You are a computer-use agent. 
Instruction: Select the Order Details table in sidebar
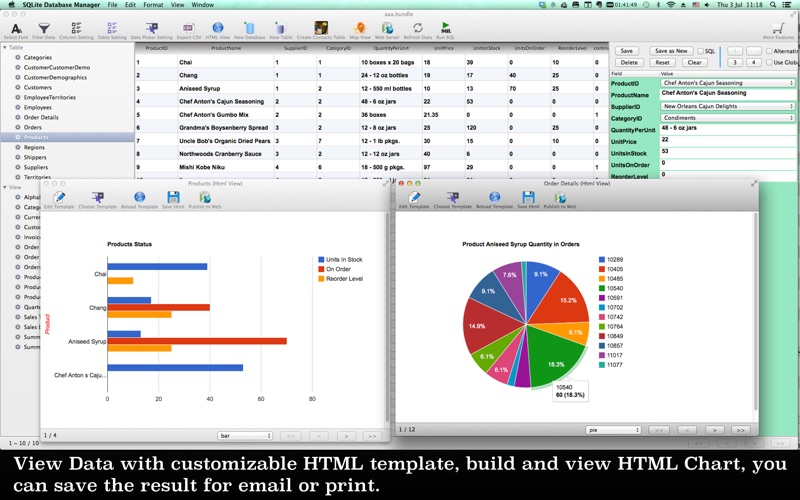pyautogui.click(x=41, y=117)
